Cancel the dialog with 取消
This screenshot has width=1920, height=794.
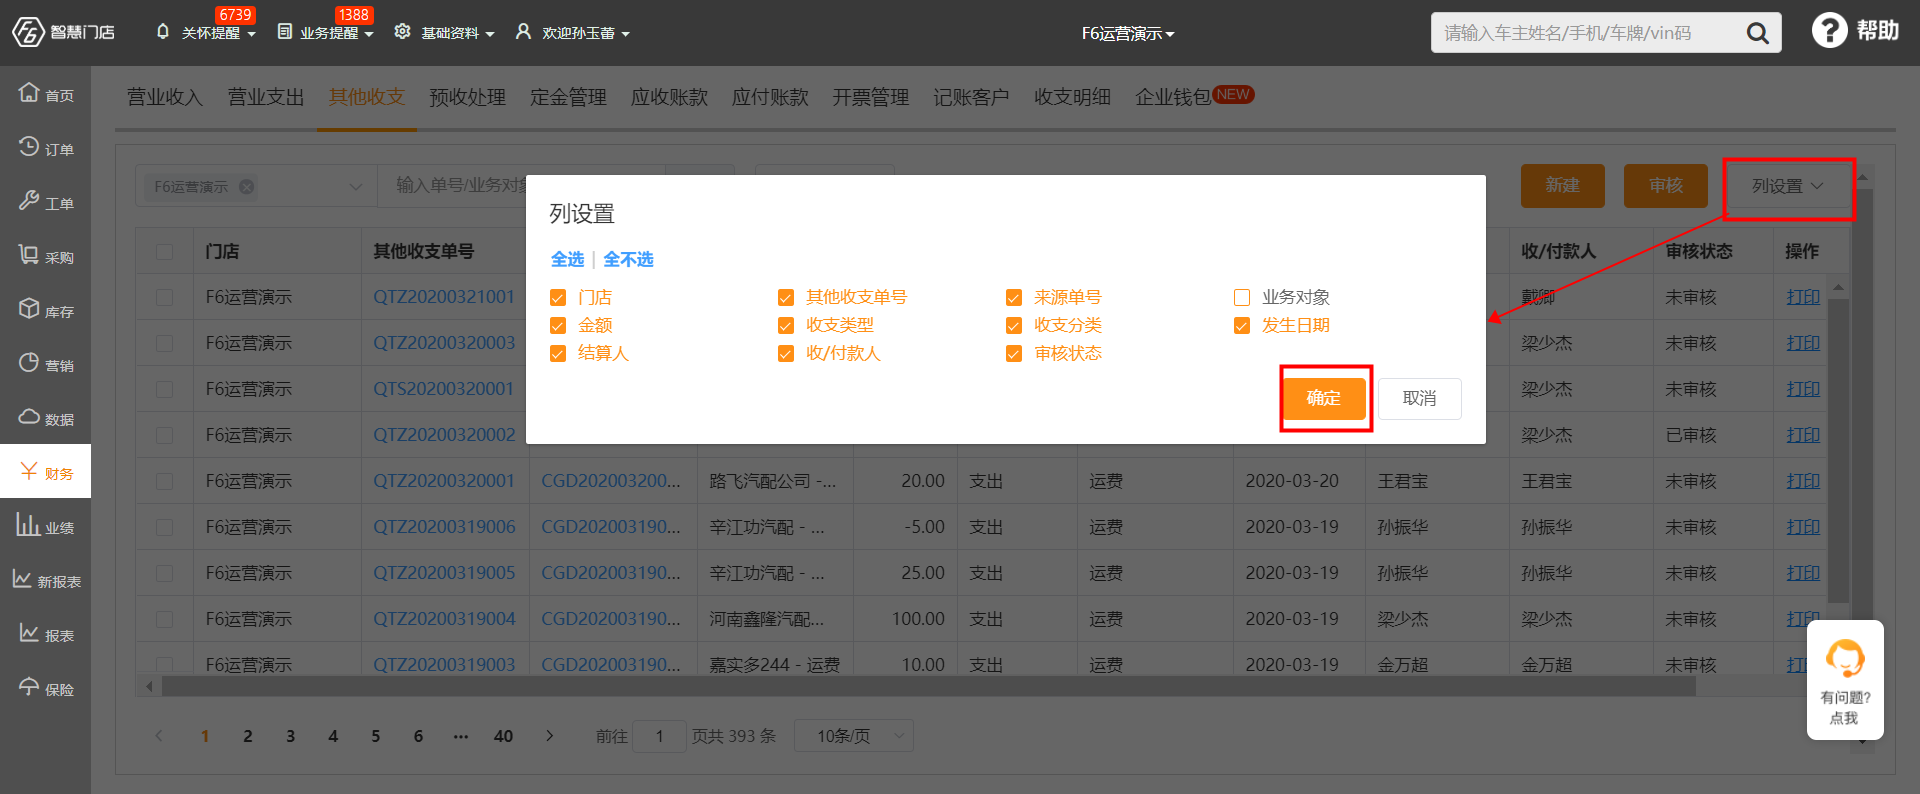pos(1420,398)
